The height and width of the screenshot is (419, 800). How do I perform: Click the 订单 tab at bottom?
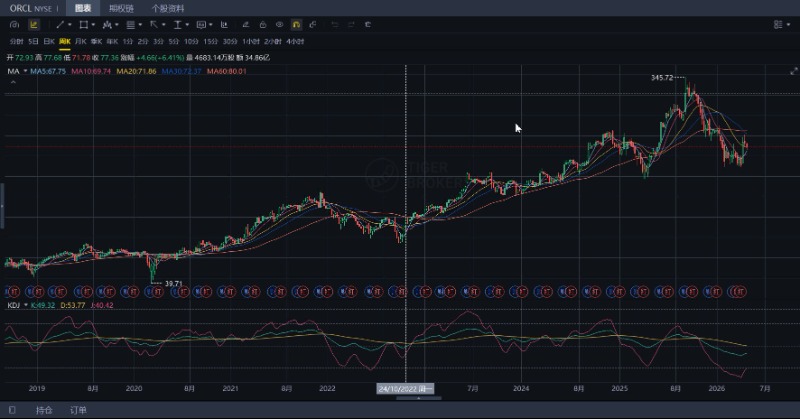pos(78,410)
